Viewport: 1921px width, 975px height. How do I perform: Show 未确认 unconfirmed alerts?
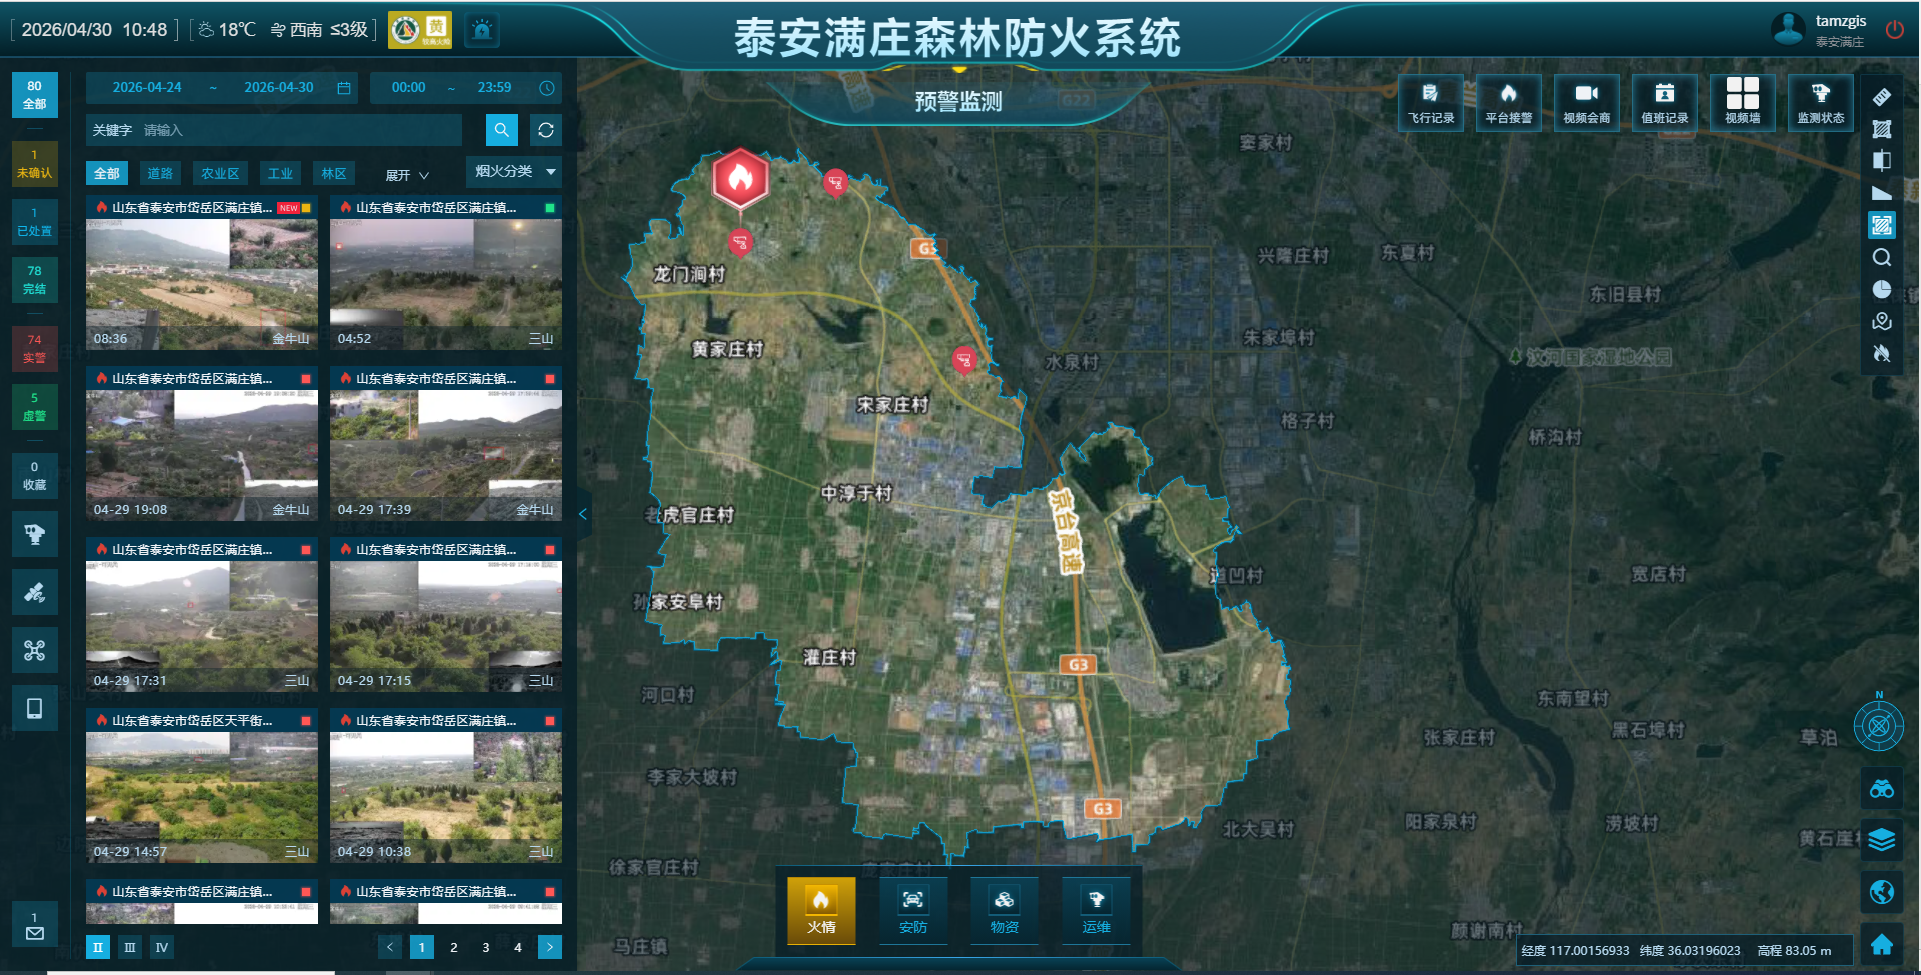[x=34, y=164]
